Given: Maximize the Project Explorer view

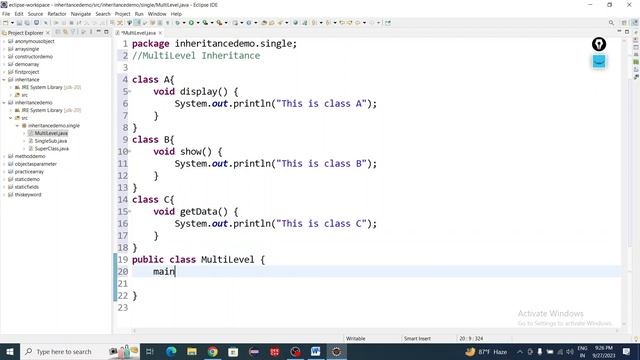Looking at the screenshot, I should [107, 32].
